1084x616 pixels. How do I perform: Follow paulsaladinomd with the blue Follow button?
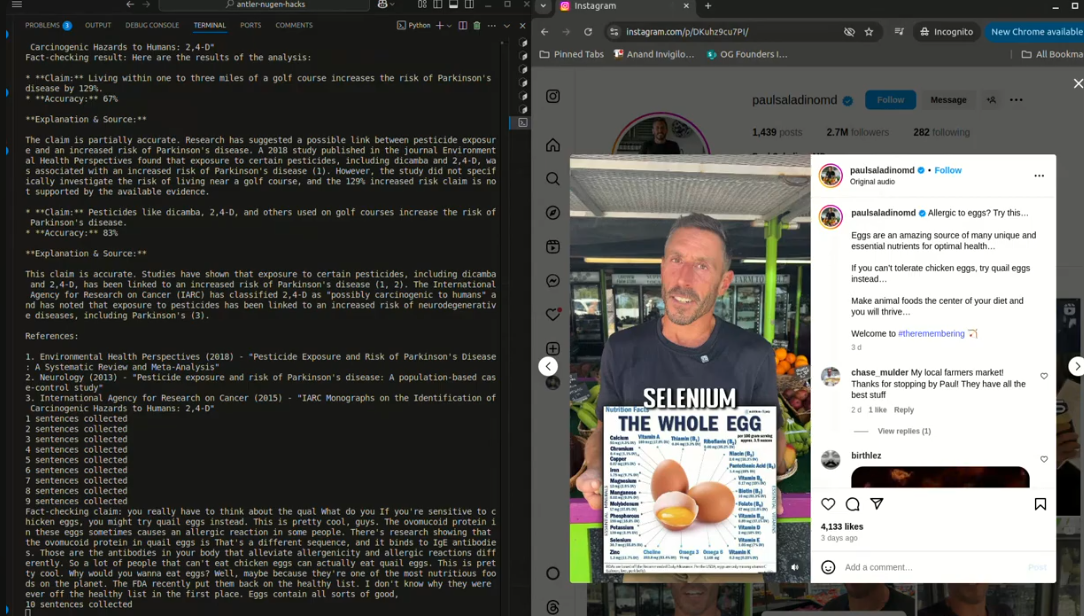(890, 100)
